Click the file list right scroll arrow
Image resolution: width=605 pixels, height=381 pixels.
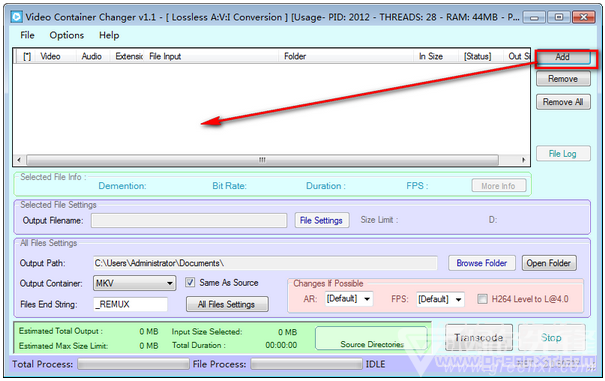coord(523,160)
